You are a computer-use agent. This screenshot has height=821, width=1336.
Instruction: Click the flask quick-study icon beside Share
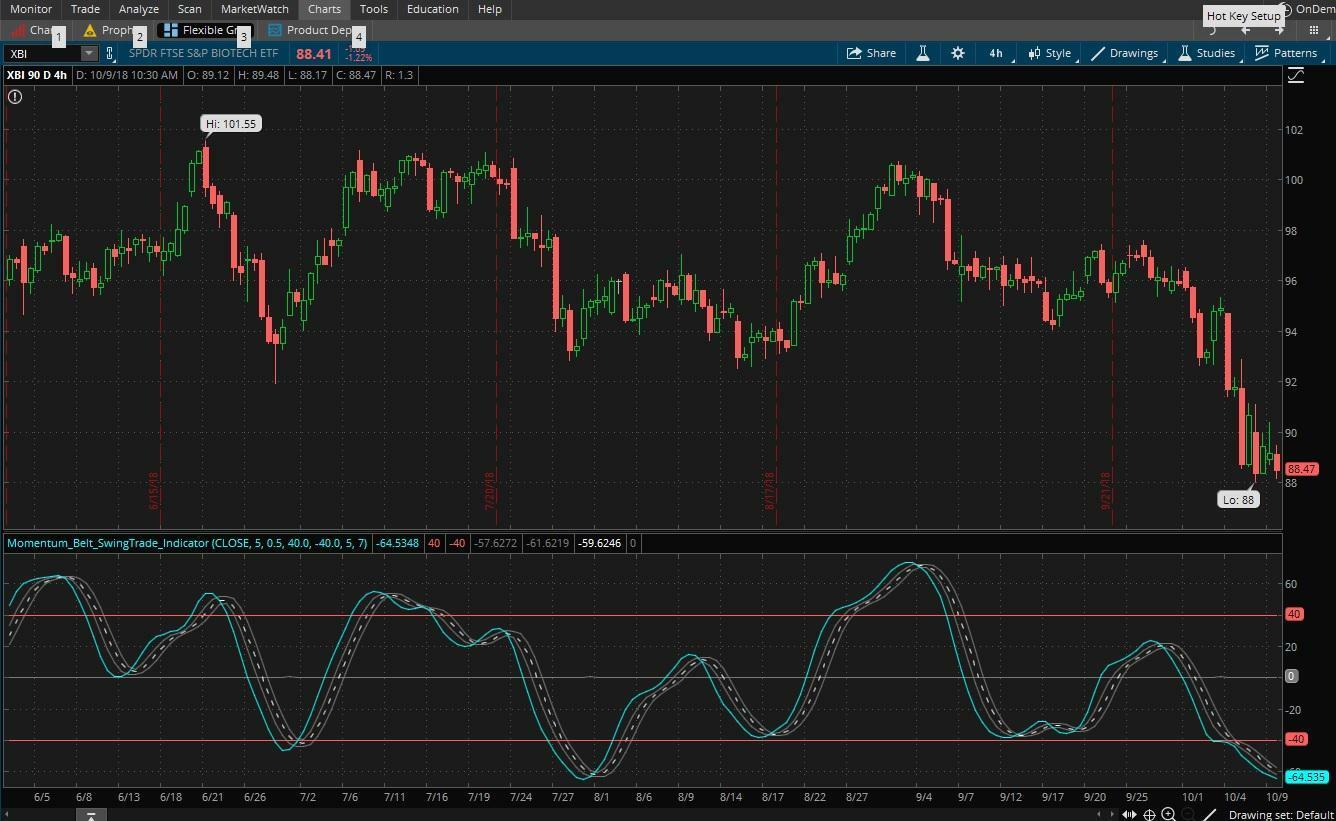tap(923, 53)
